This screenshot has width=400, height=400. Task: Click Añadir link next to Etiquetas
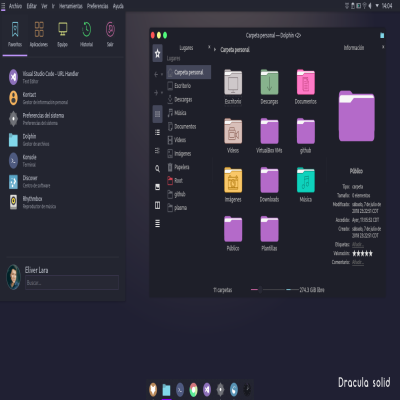(x=358, y=245)
